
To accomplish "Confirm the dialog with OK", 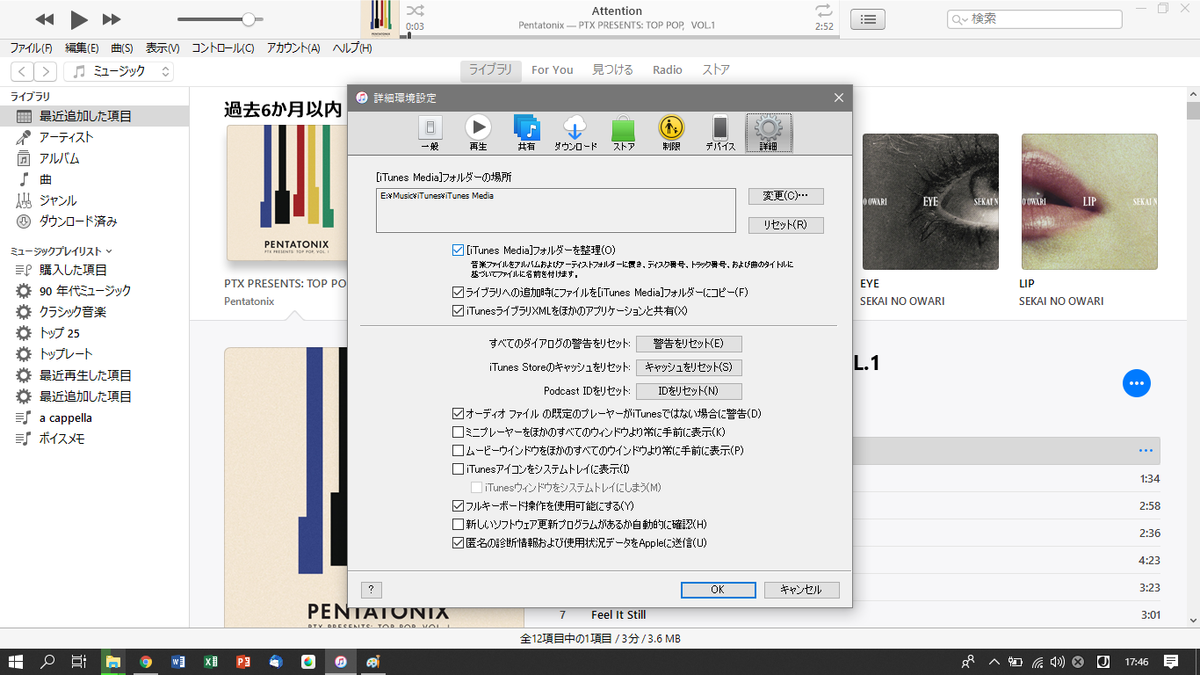I will pos(717,590).
